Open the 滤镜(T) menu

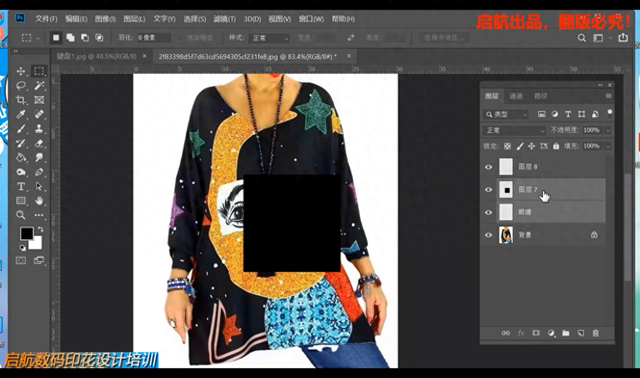[x=224, y=19]
